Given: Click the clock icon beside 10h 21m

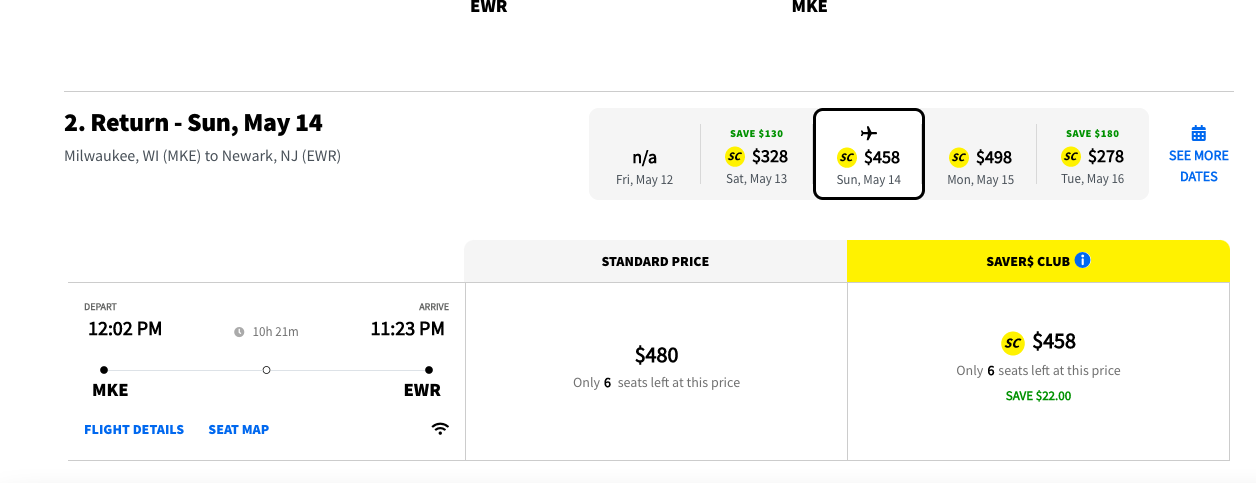Looking at the screenshot, I should click(x=239, y=332).
